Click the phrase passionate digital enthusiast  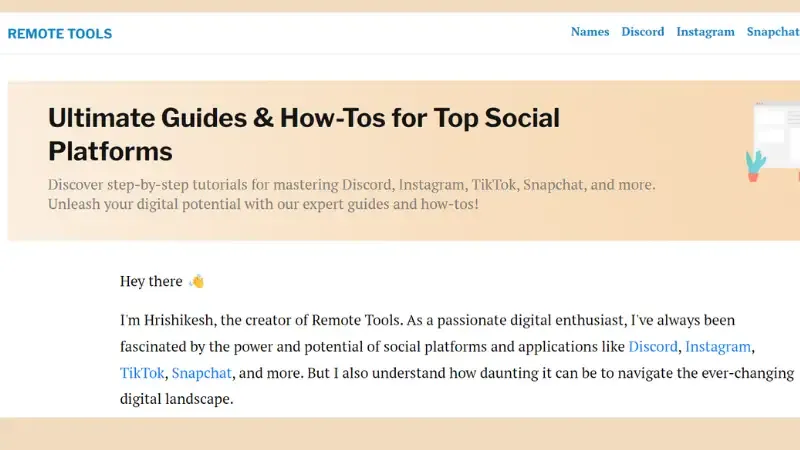coord(530,321)
